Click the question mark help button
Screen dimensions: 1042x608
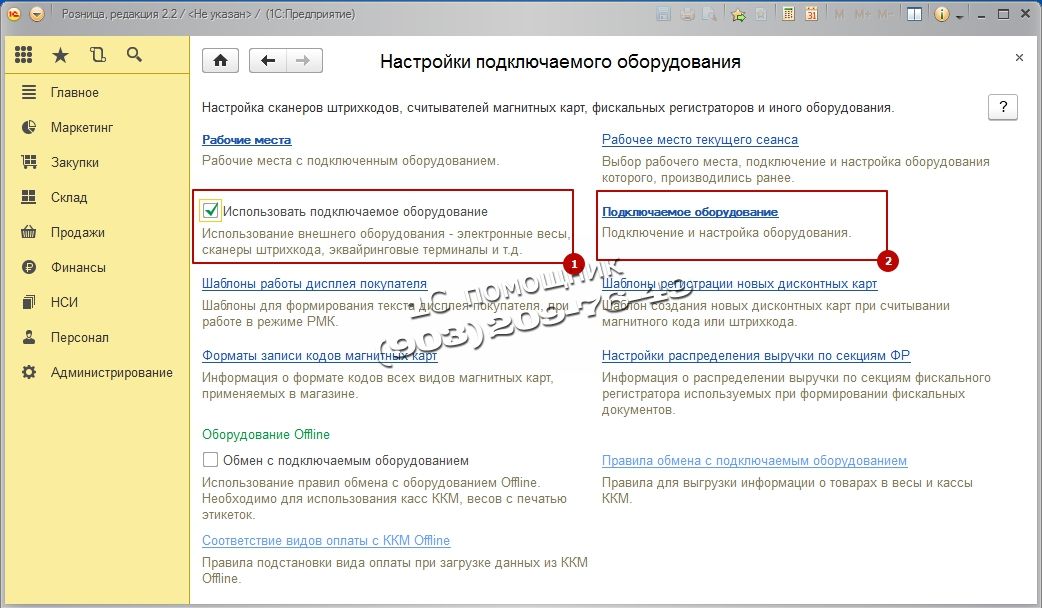tap(1002, 108)
